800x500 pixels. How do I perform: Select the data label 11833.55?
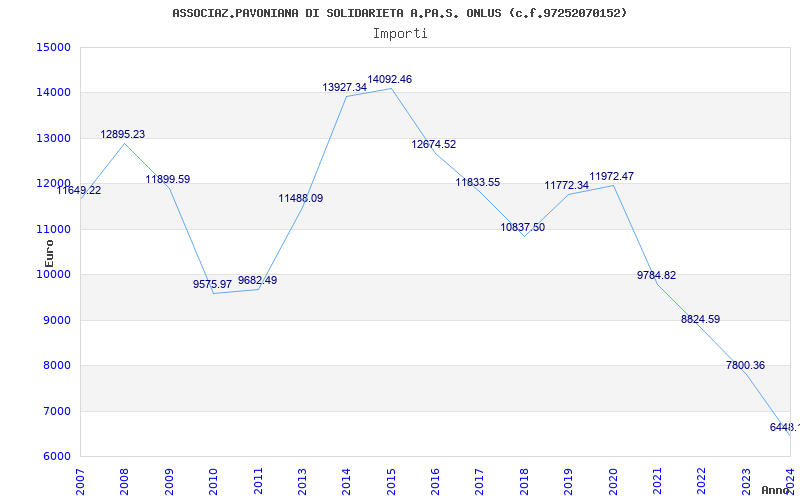pyautogui.click(x=478, y=182)
